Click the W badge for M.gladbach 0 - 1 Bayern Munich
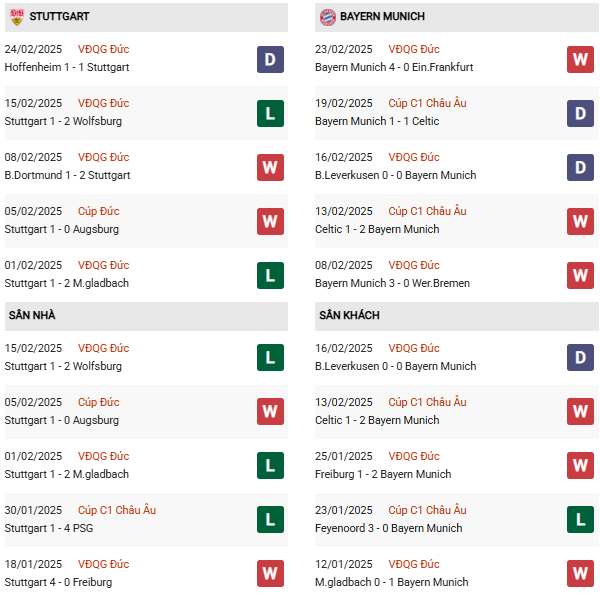Viewport: 600px width, 594px height. pyautogui.click(x=580, y=574)
